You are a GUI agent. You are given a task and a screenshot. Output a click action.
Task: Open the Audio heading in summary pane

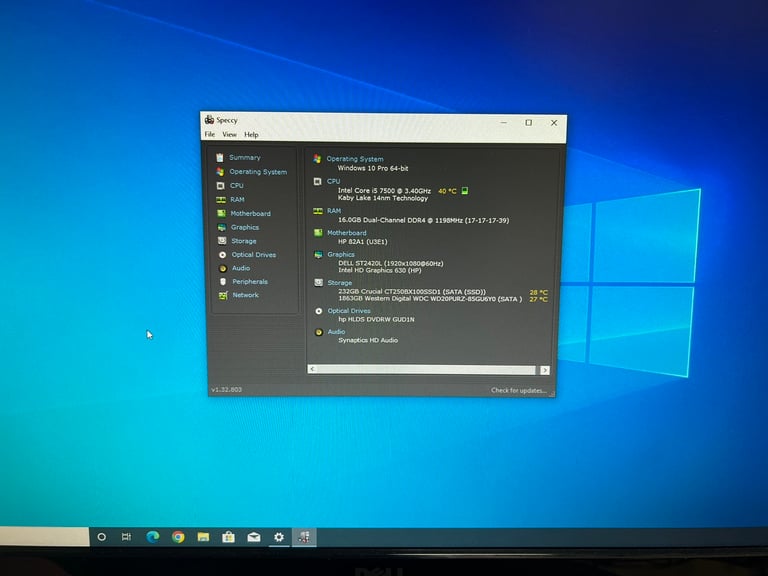tap(336, 332)
